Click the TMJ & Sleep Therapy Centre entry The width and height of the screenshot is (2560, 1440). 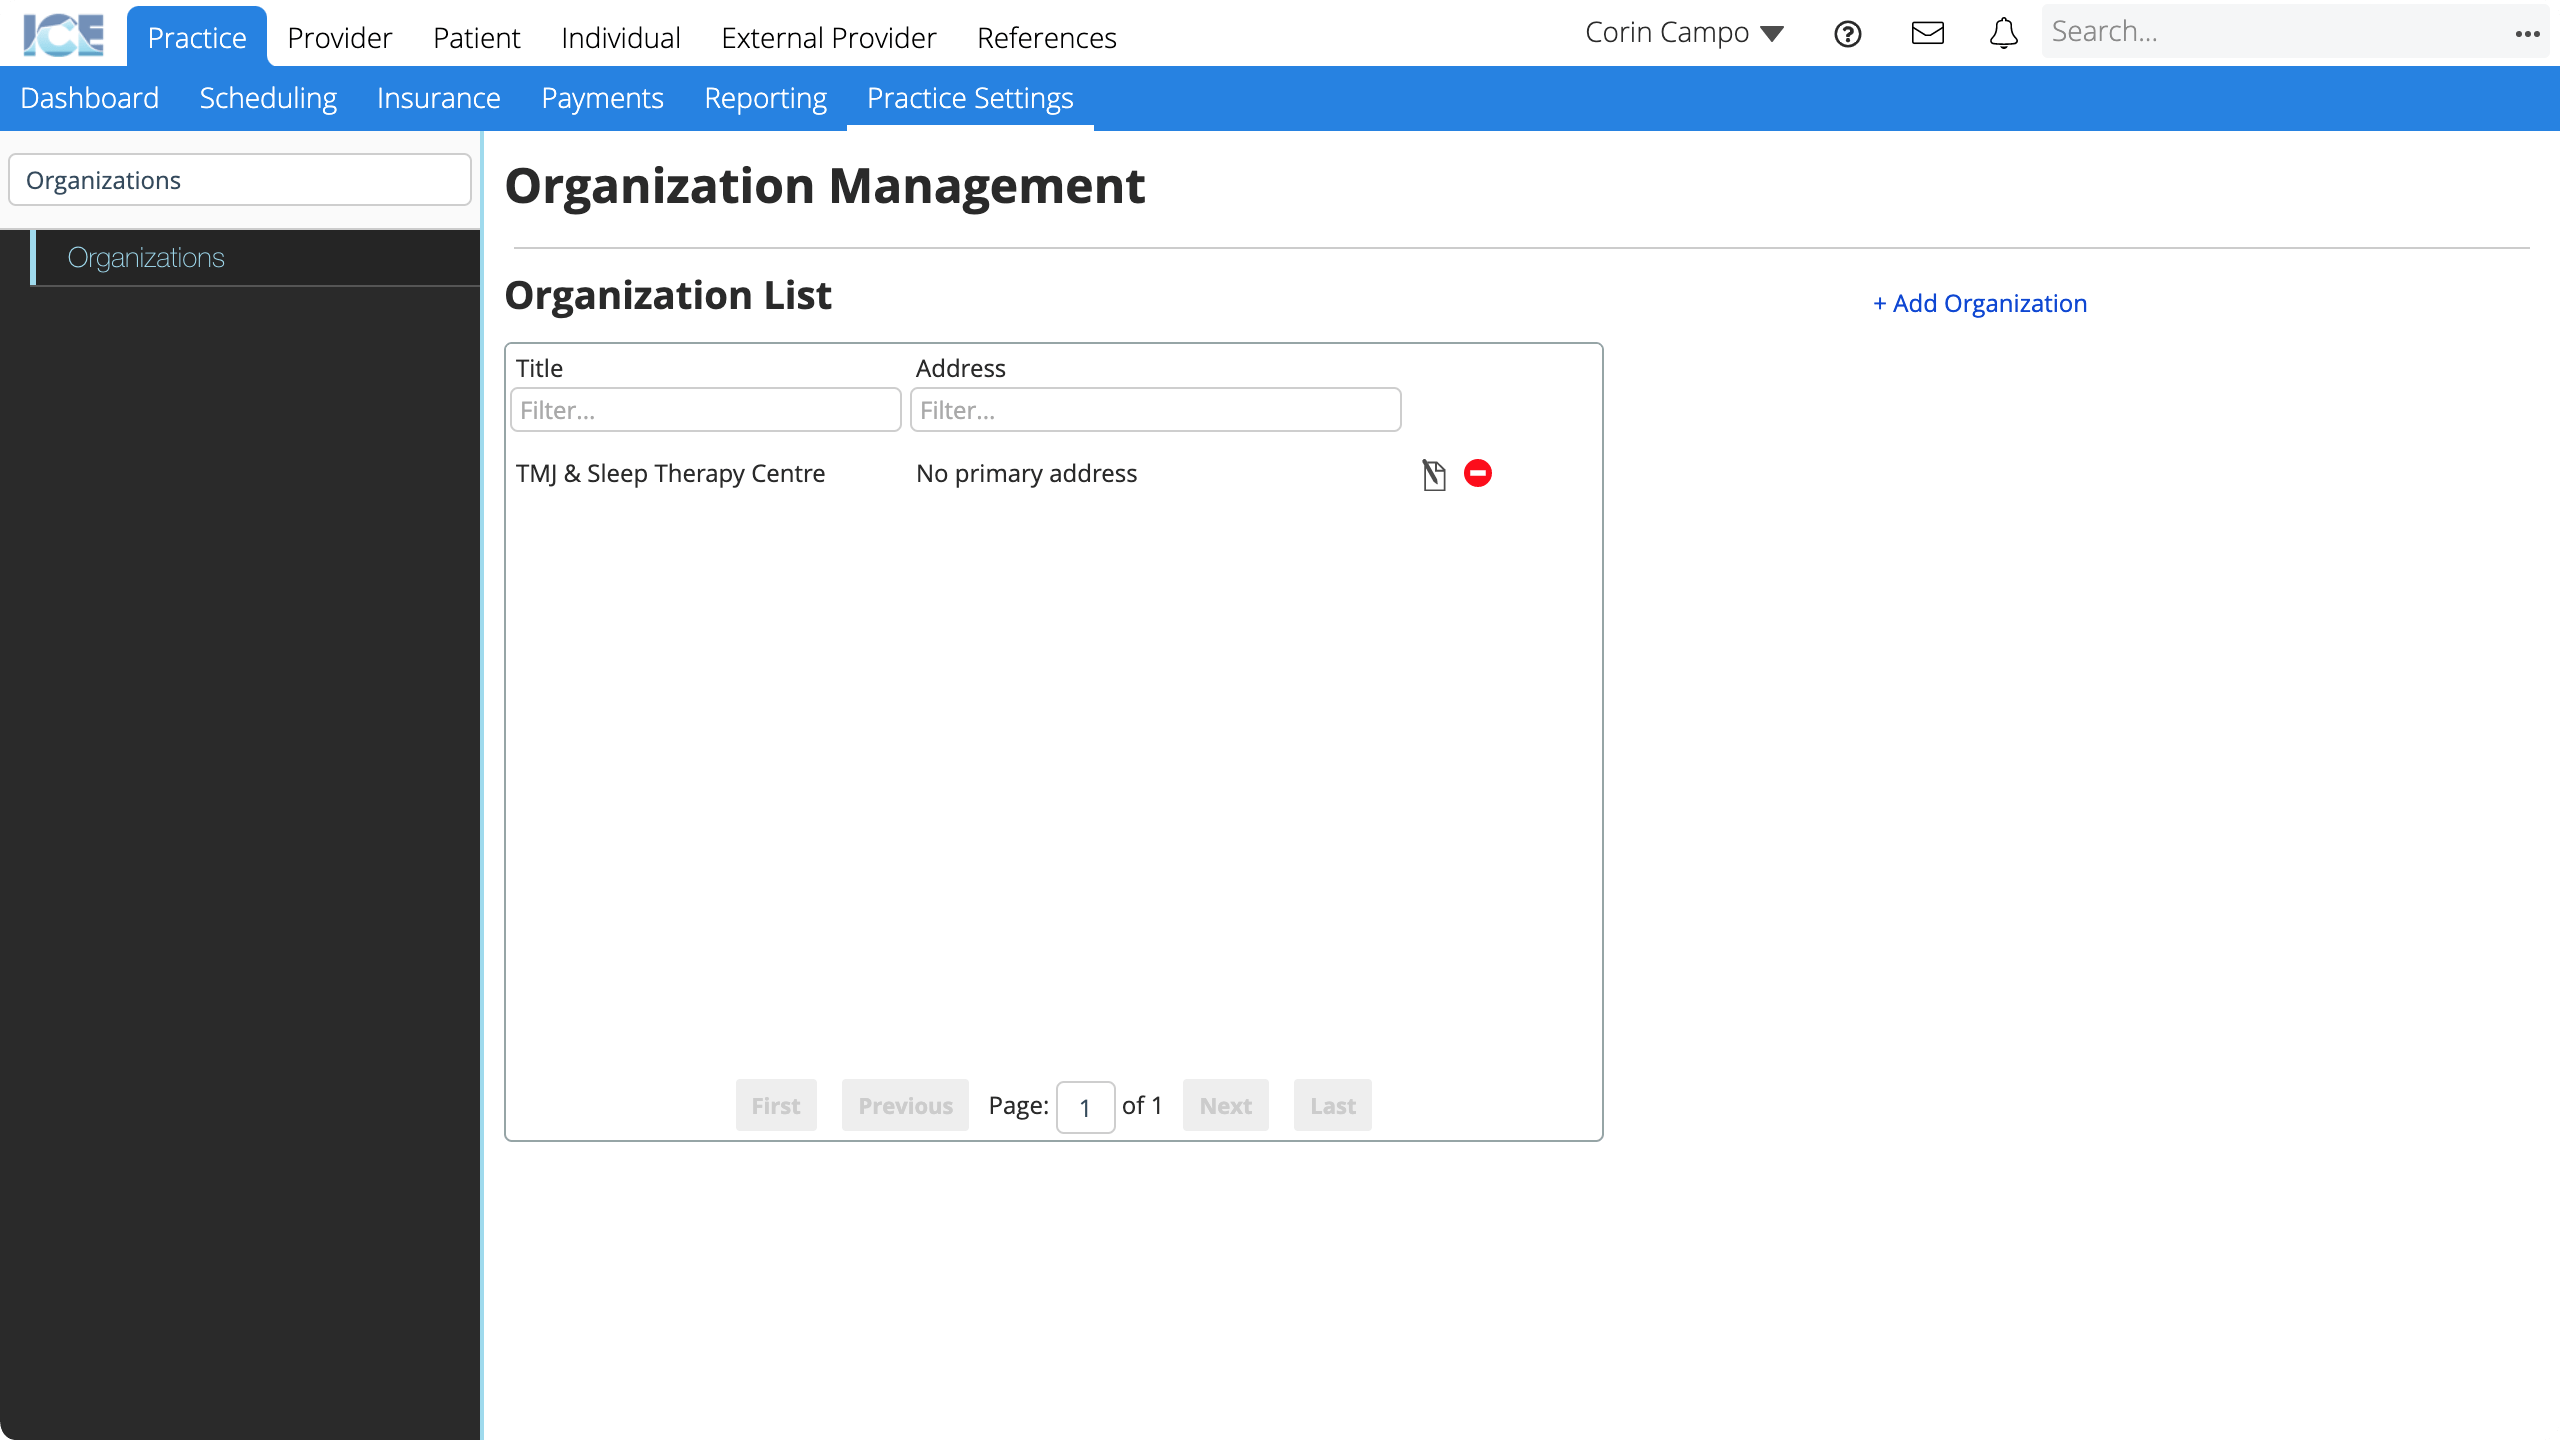coord(670,473)
